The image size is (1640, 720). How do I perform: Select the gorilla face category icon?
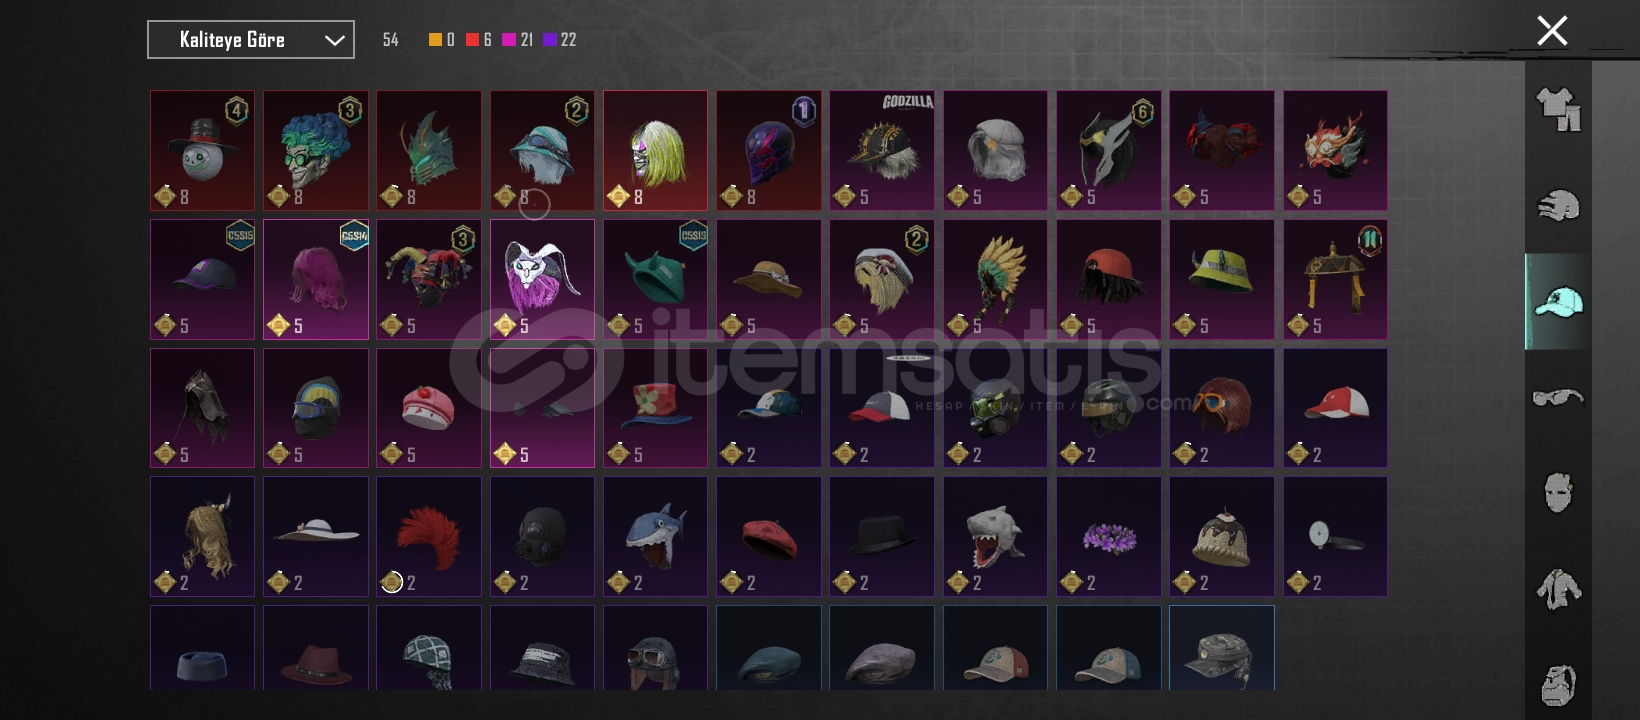[1558, 685]
